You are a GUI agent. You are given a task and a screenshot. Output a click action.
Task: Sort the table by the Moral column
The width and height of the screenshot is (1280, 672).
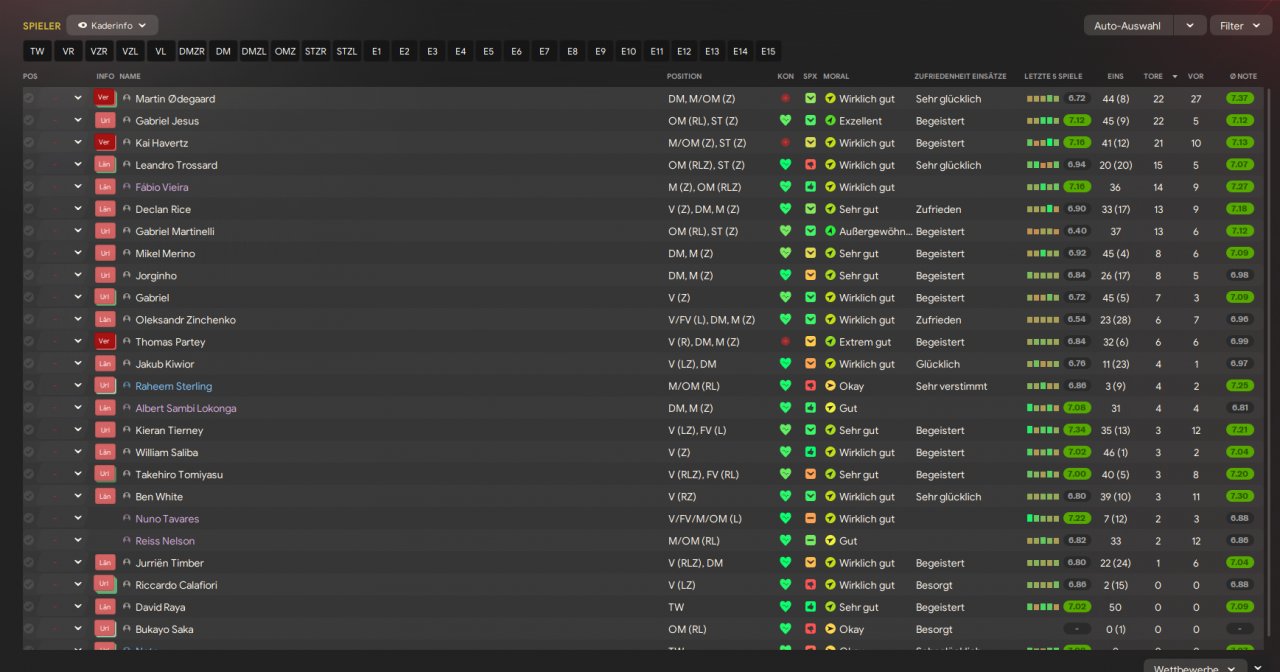[x=836, y=76]
